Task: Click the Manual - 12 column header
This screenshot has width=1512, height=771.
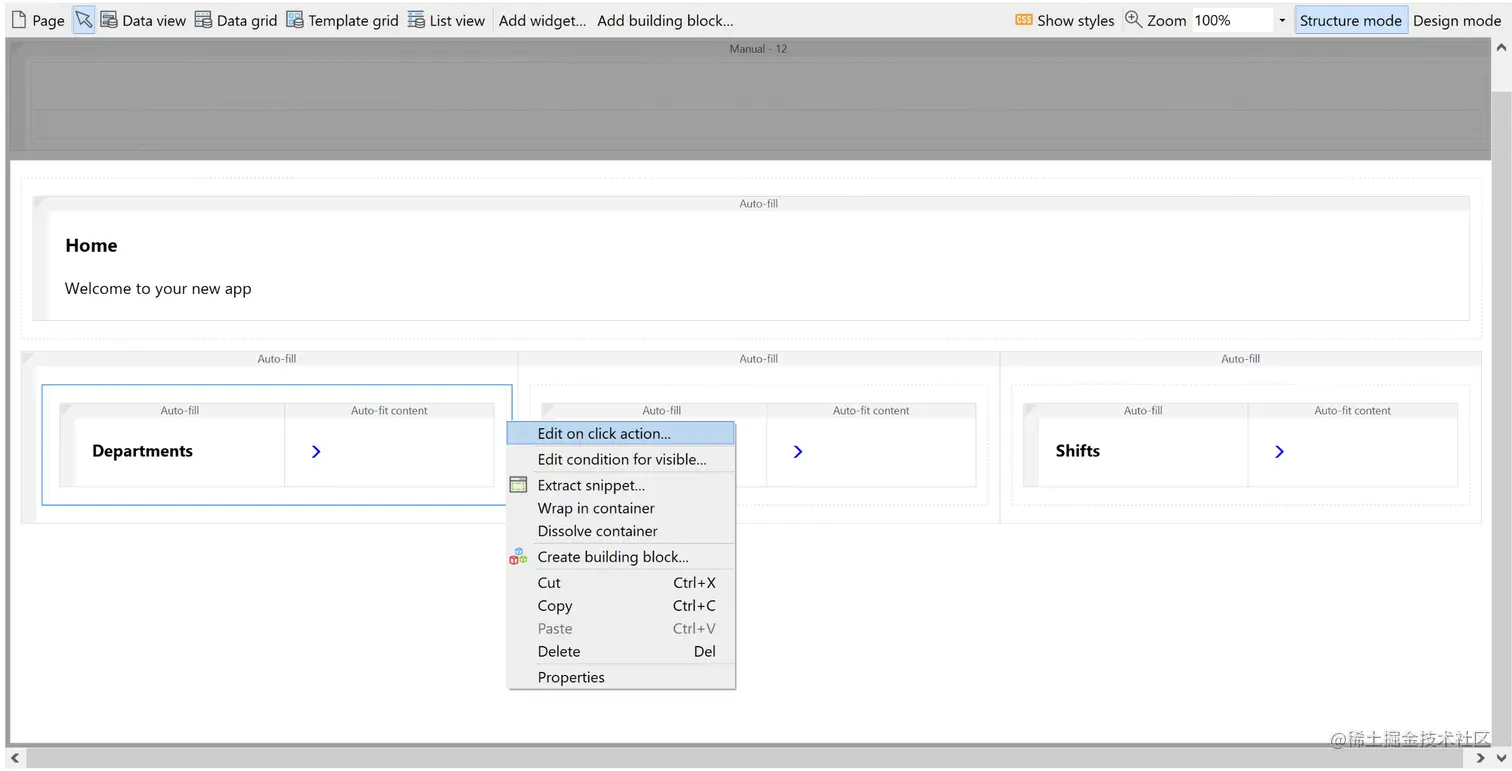Action: click(758, 48)
